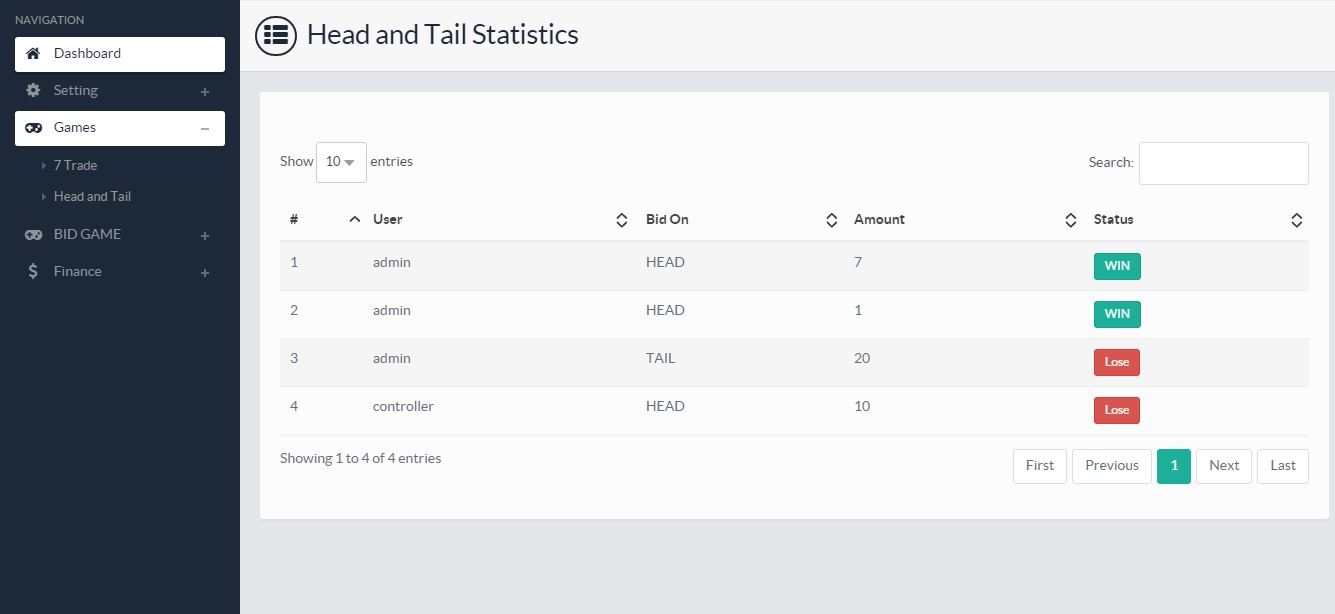
Task: Open the Show entries count dropdown
Action: click(341, 162)
